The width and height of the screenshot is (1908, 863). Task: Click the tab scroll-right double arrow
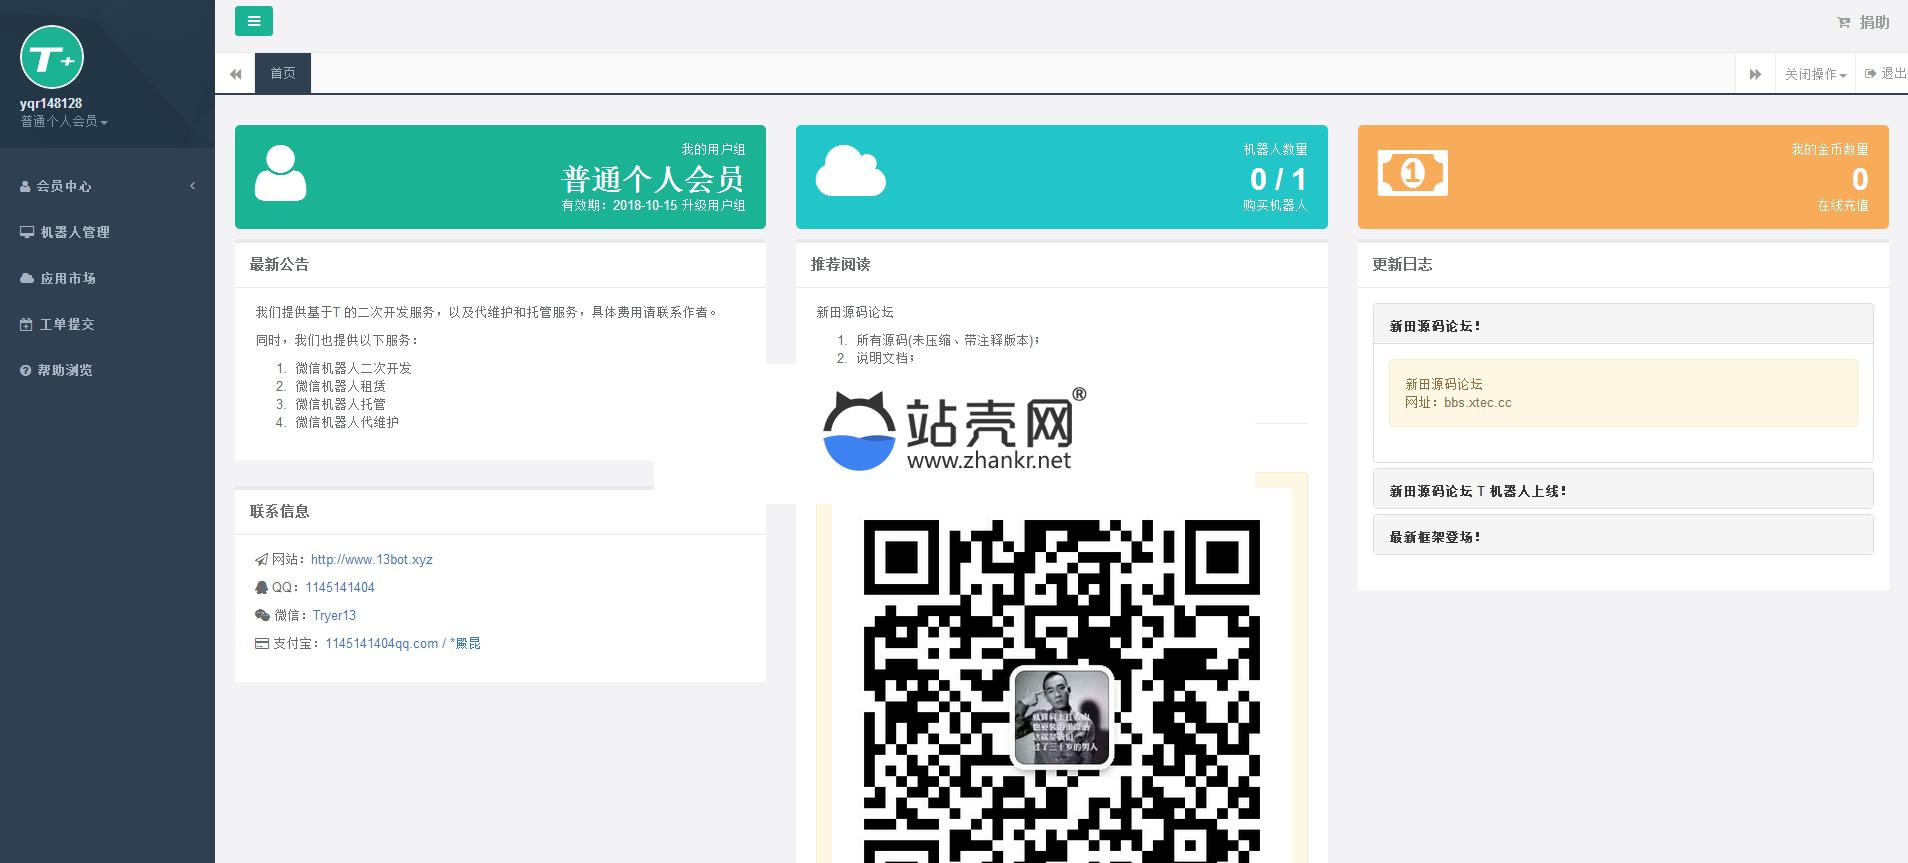pos(1755,74)
